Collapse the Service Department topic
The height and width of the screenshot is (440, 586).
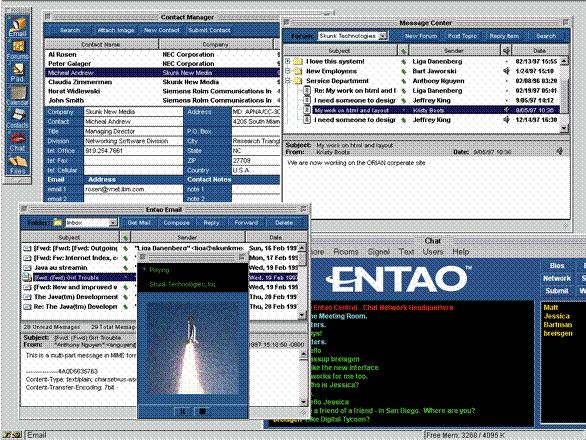click(287, 80)
